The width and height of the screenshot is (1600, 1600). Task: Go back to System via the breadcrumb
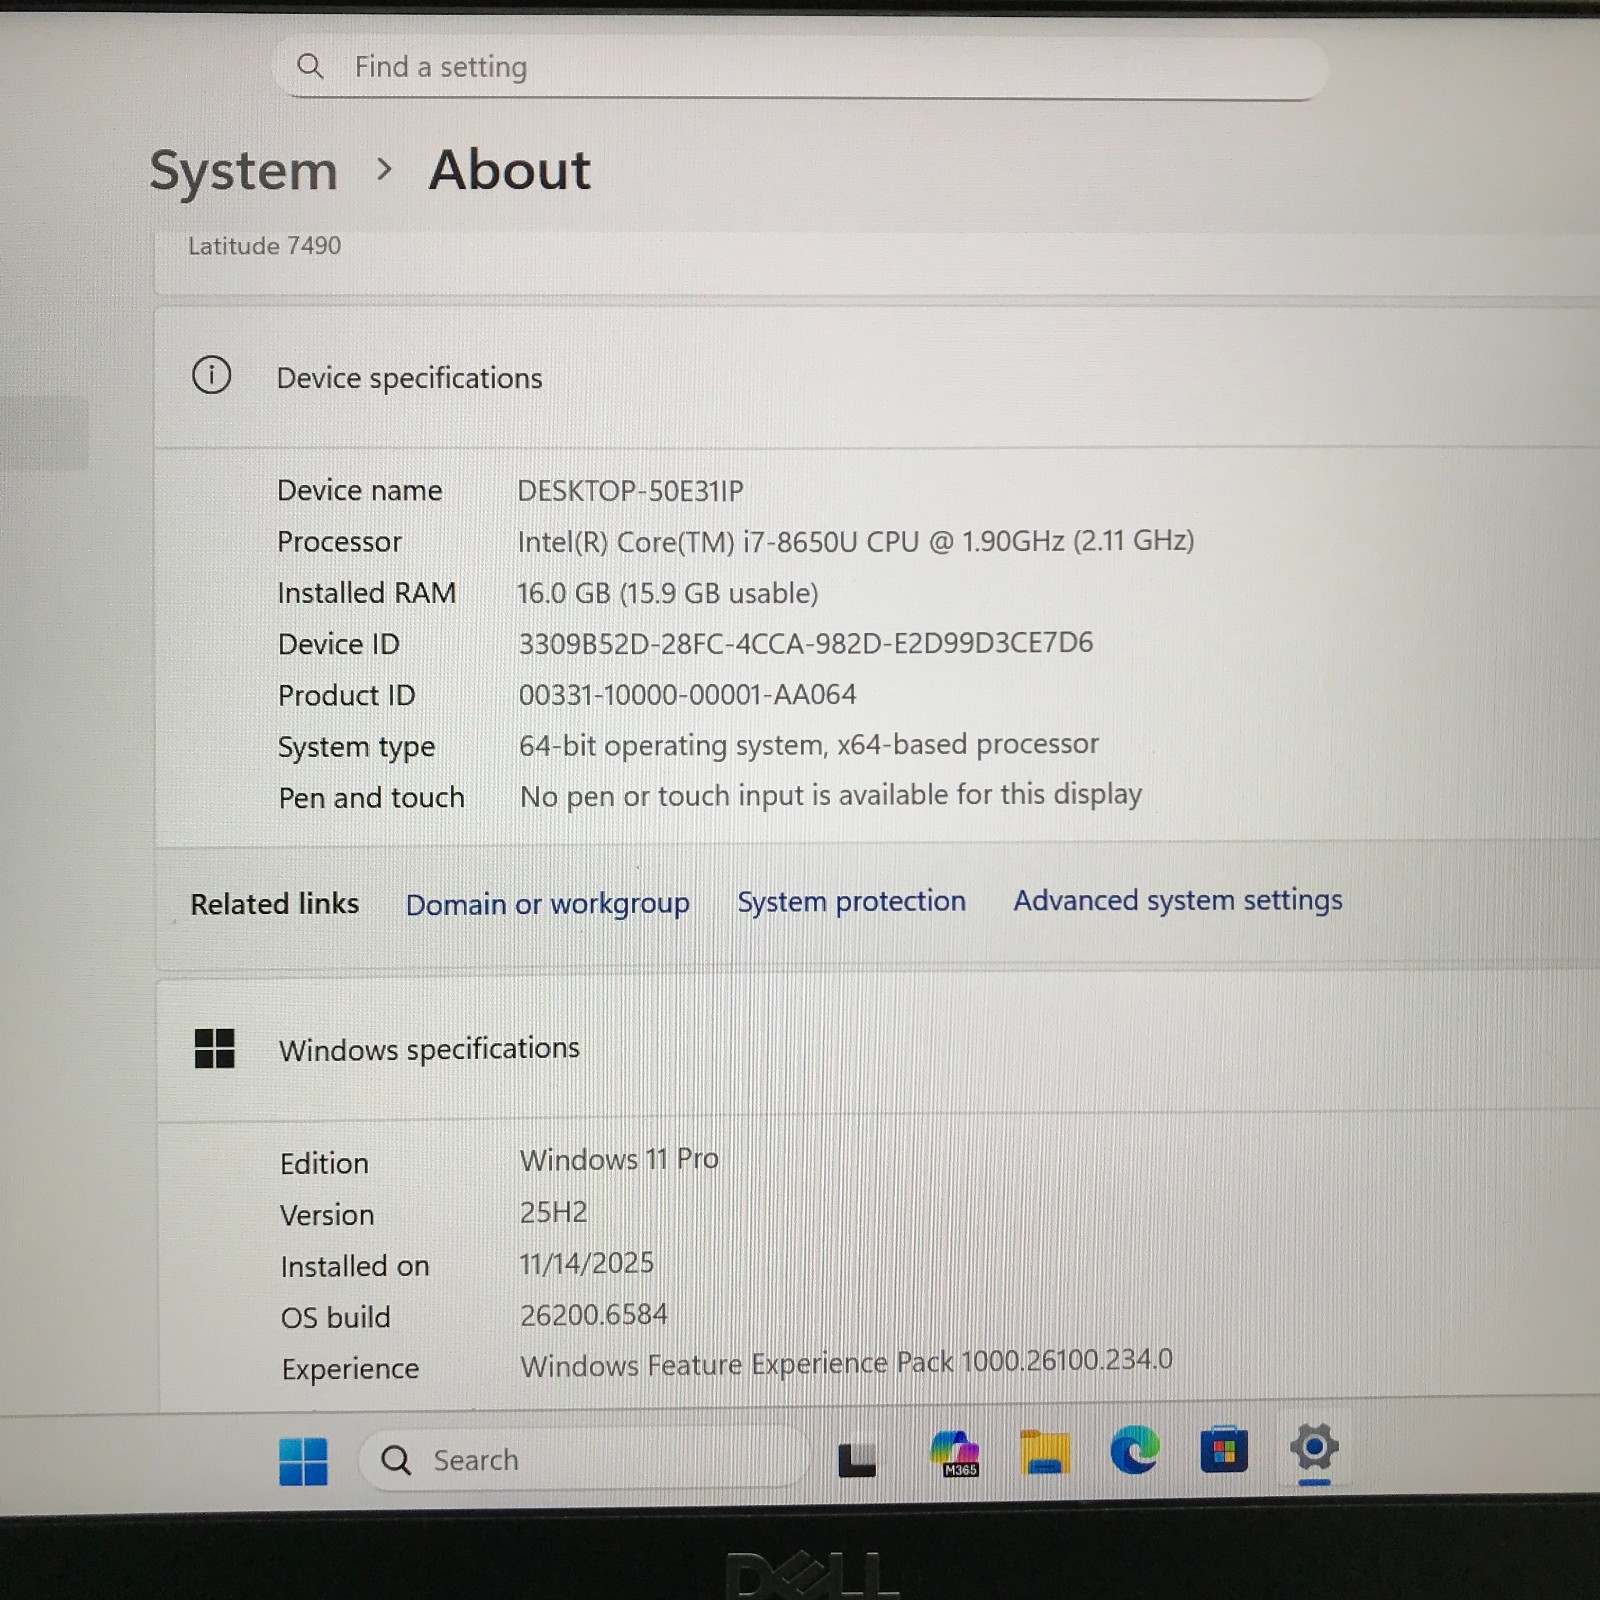pyautogui.click(x=244, y=170)
